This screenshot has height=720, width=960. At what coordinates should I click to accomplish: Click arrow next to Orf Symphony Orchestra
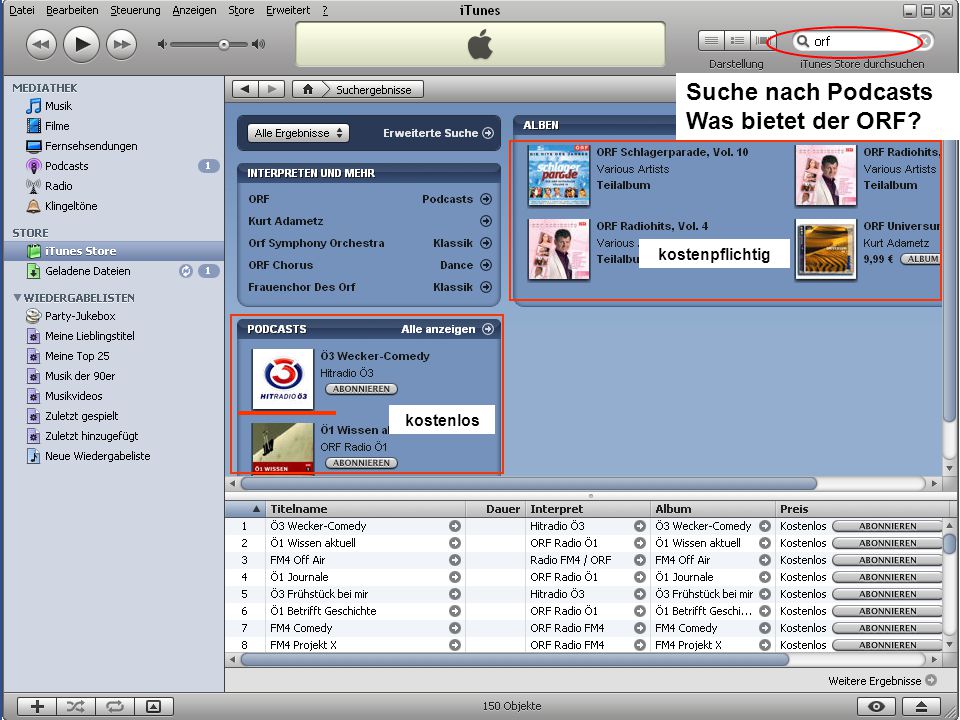pyautogui.click(x=486, y=243)
